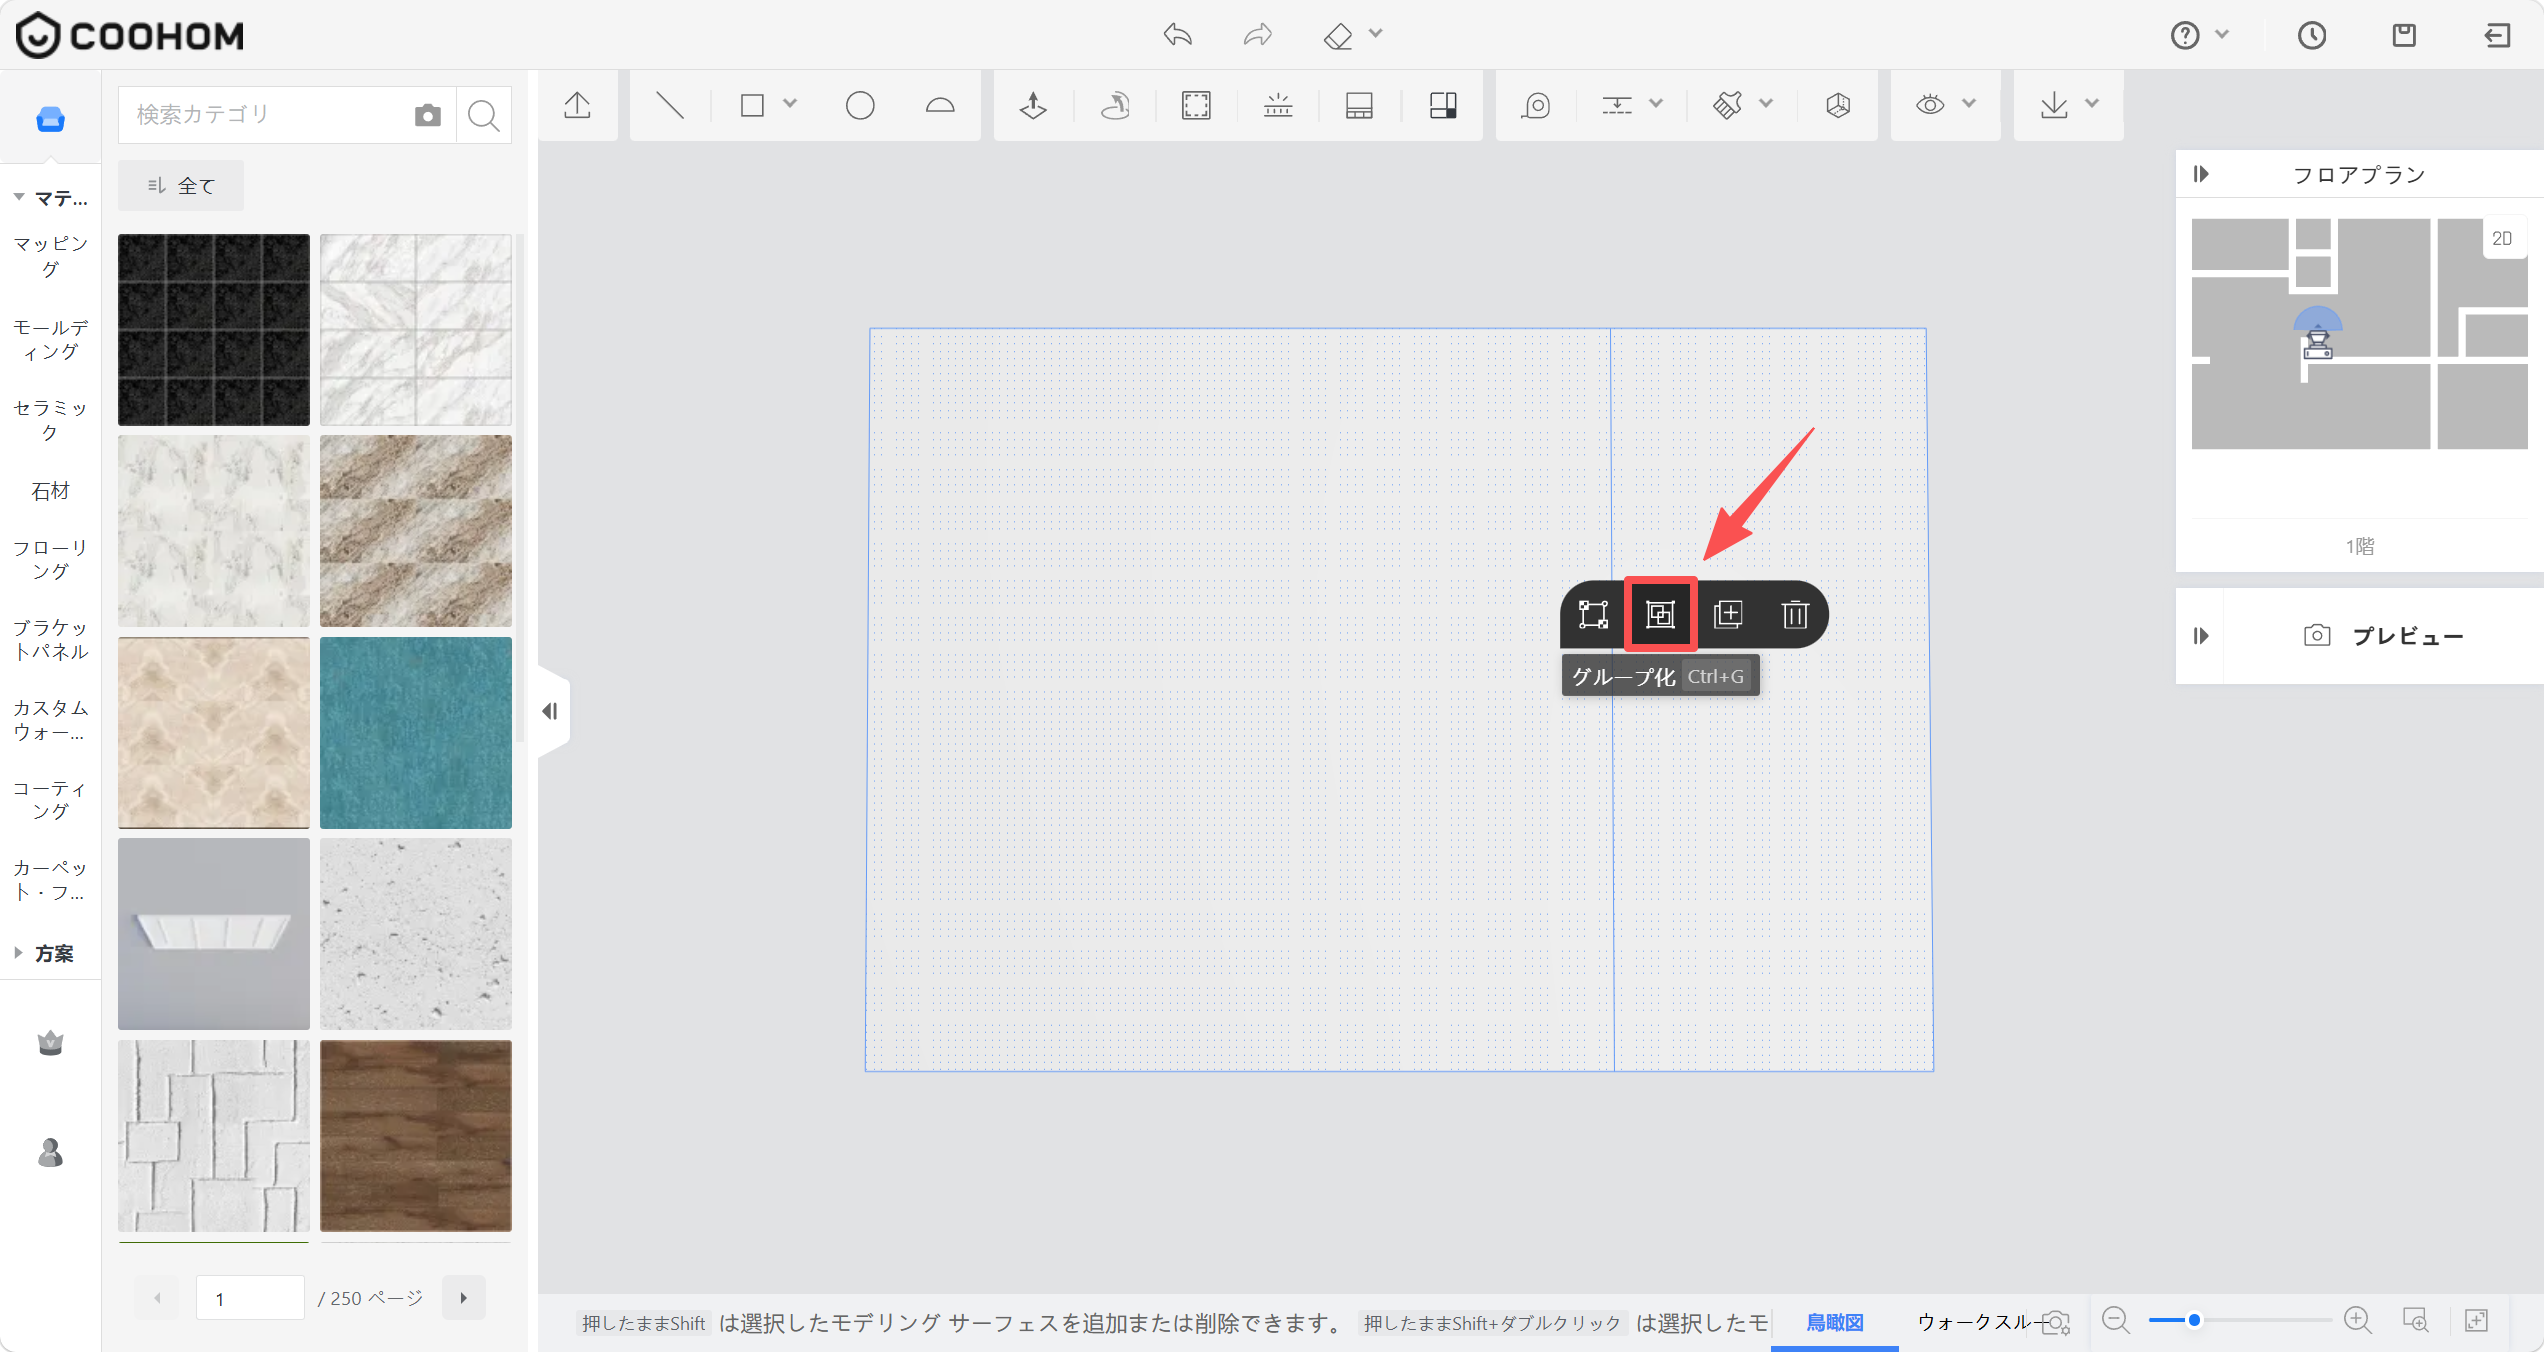2544x1352 pixels.
Task: Open the プレビュー preview button
Action: click(x=2384, y=636)
